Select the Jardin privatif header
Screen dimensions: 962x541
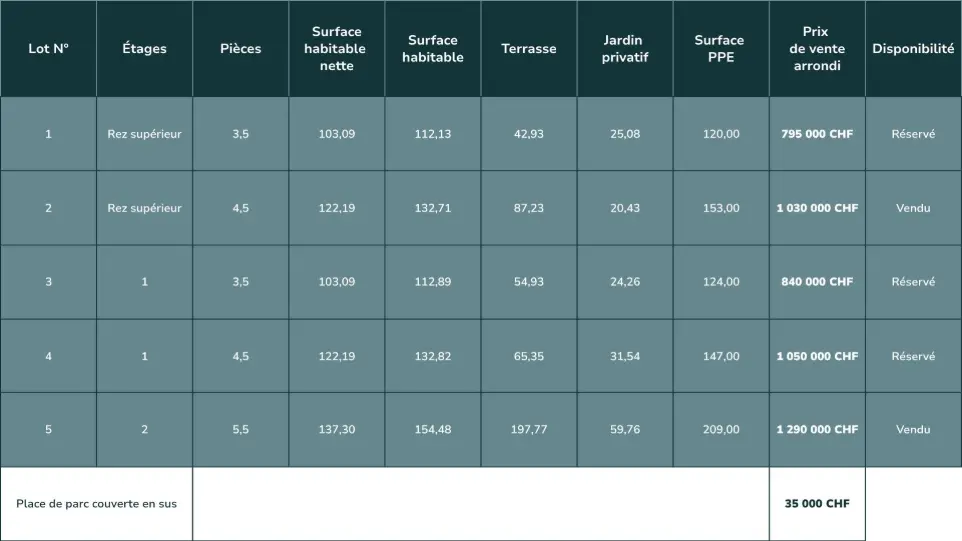coord(625,48)
